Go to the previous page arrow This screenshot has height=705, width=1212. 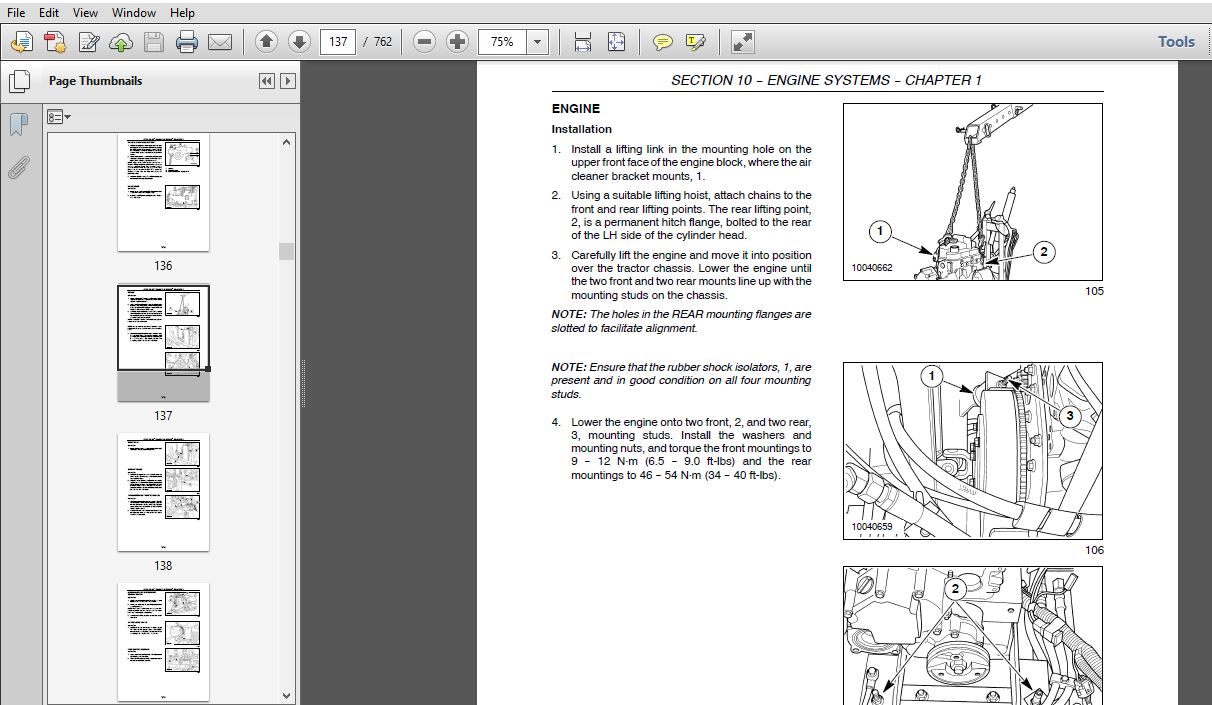coord(266,42)
